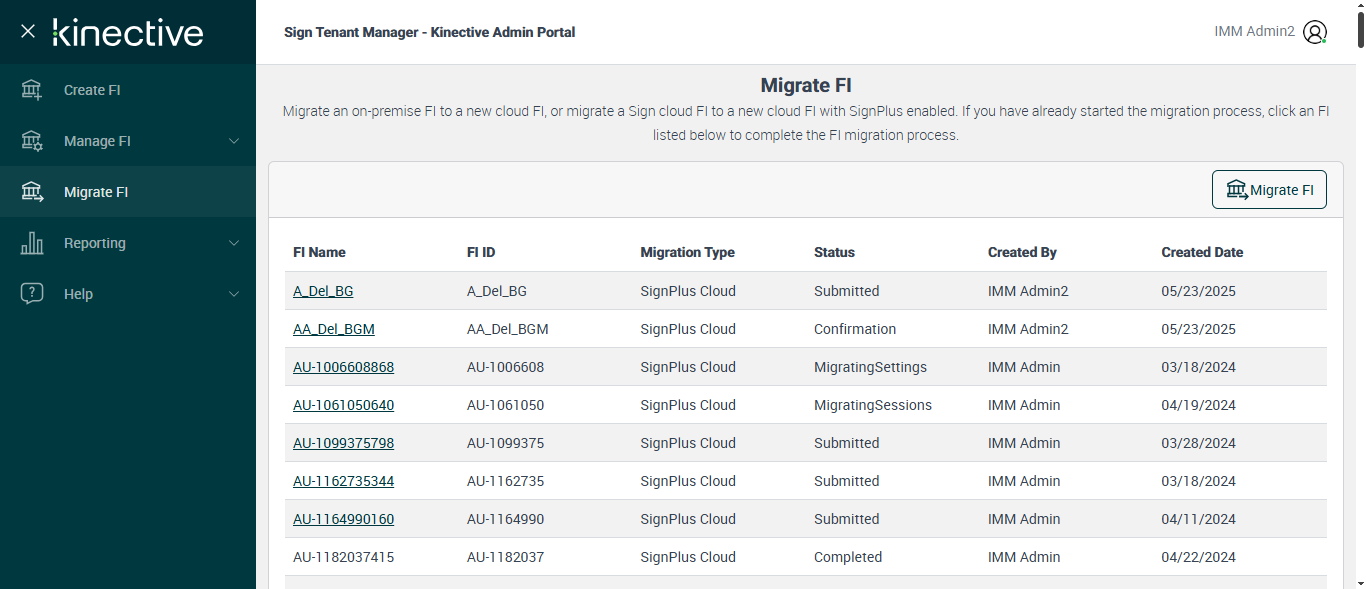Click the Kinective logo
This screenshot has width=1366, height=589.
[128, 32]
